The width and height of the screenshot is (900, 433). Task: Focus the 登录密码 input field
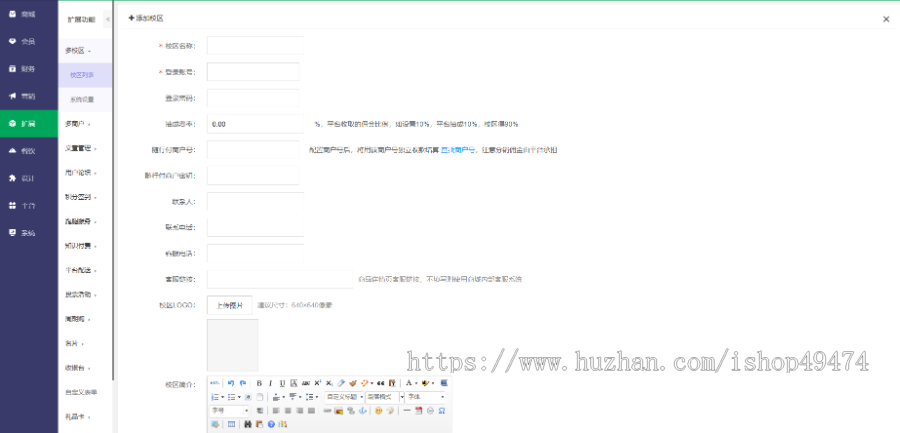(253, 98)
